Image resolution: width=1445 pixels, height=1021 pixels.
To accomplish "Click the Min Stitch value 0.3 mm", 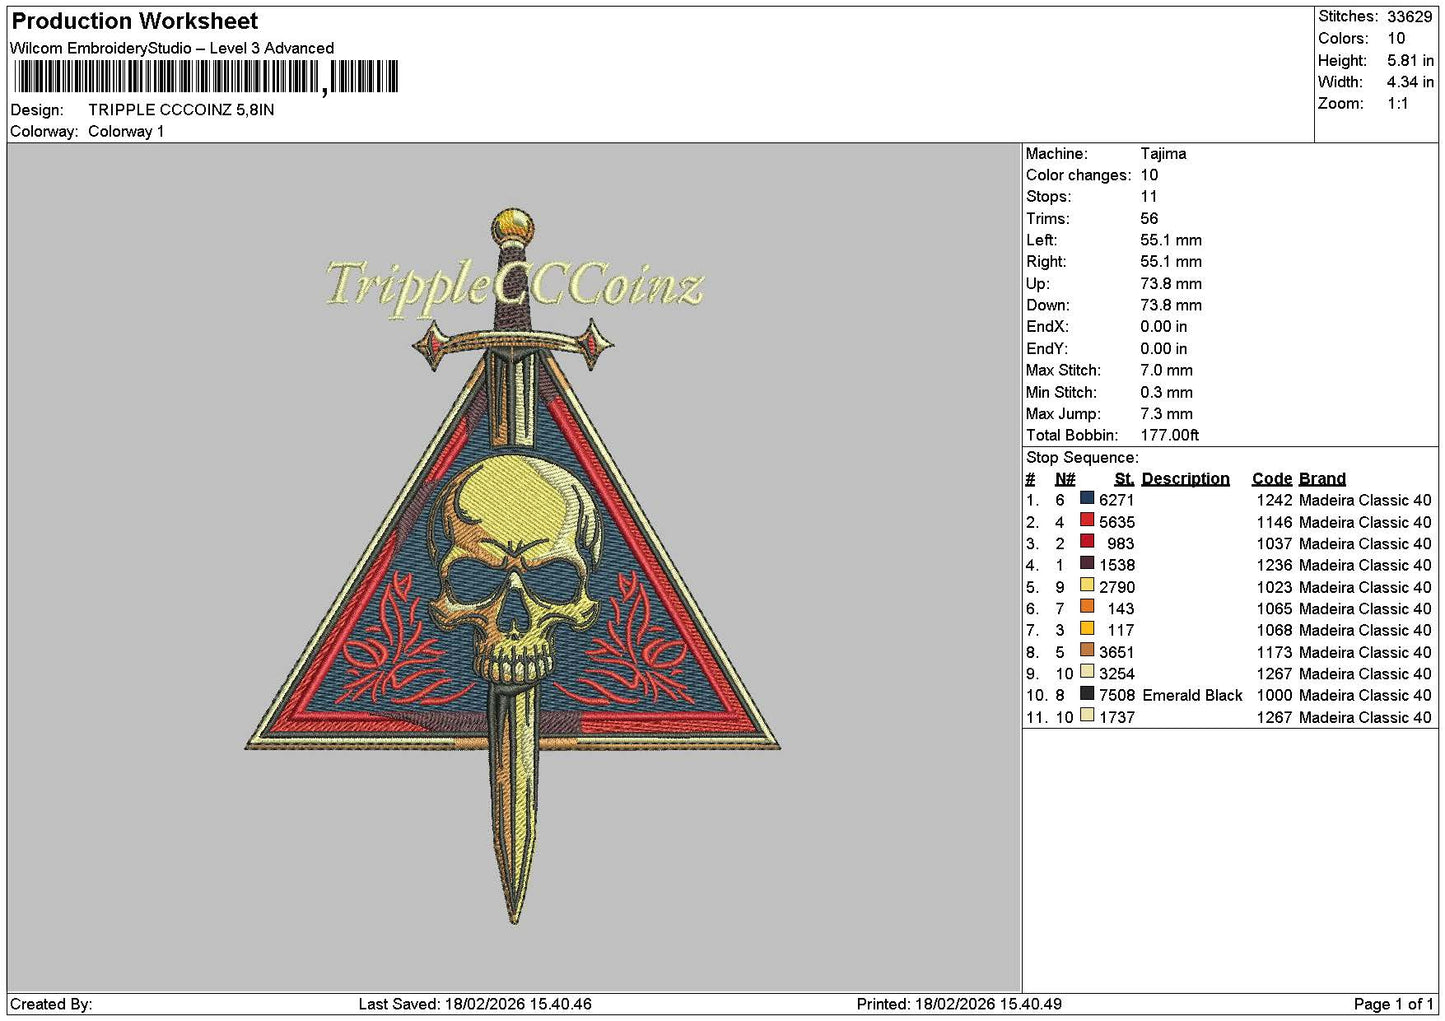I will [x=1166, y=392].
